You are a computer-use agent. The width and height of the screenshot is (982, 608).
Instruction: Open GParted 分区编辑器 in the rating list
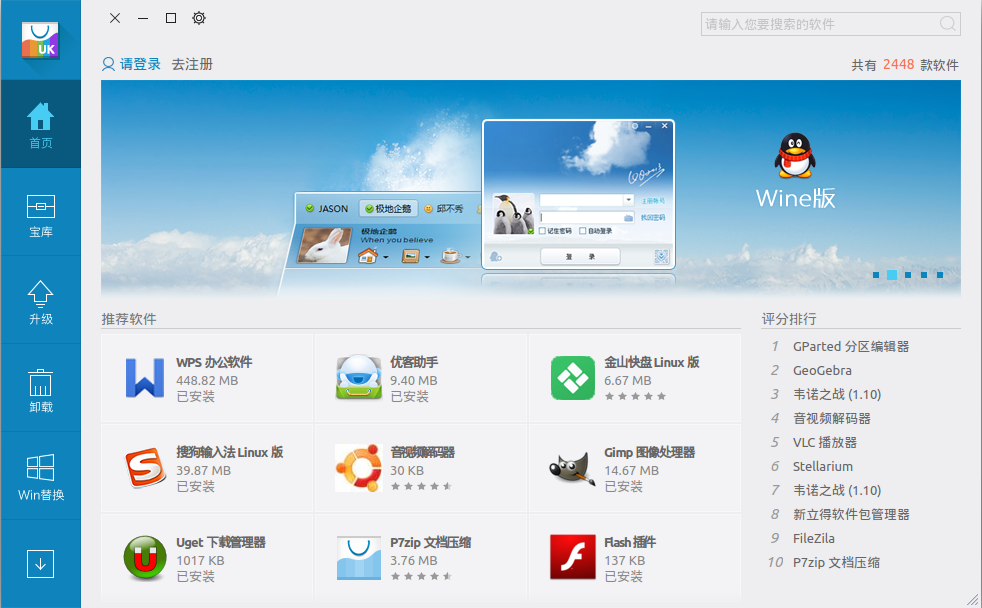click(x=851, y=346)
